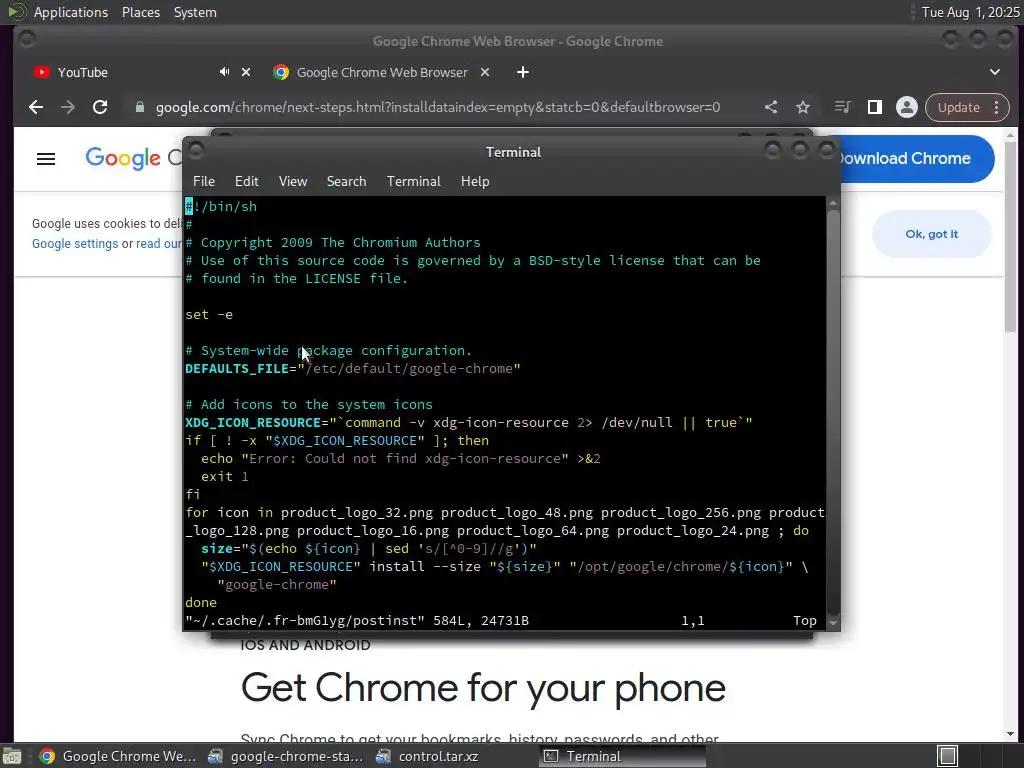Click vim status line postinst filename
Image resolution: width=1024 pixels, height=768 pixels.
coord(305,620)
